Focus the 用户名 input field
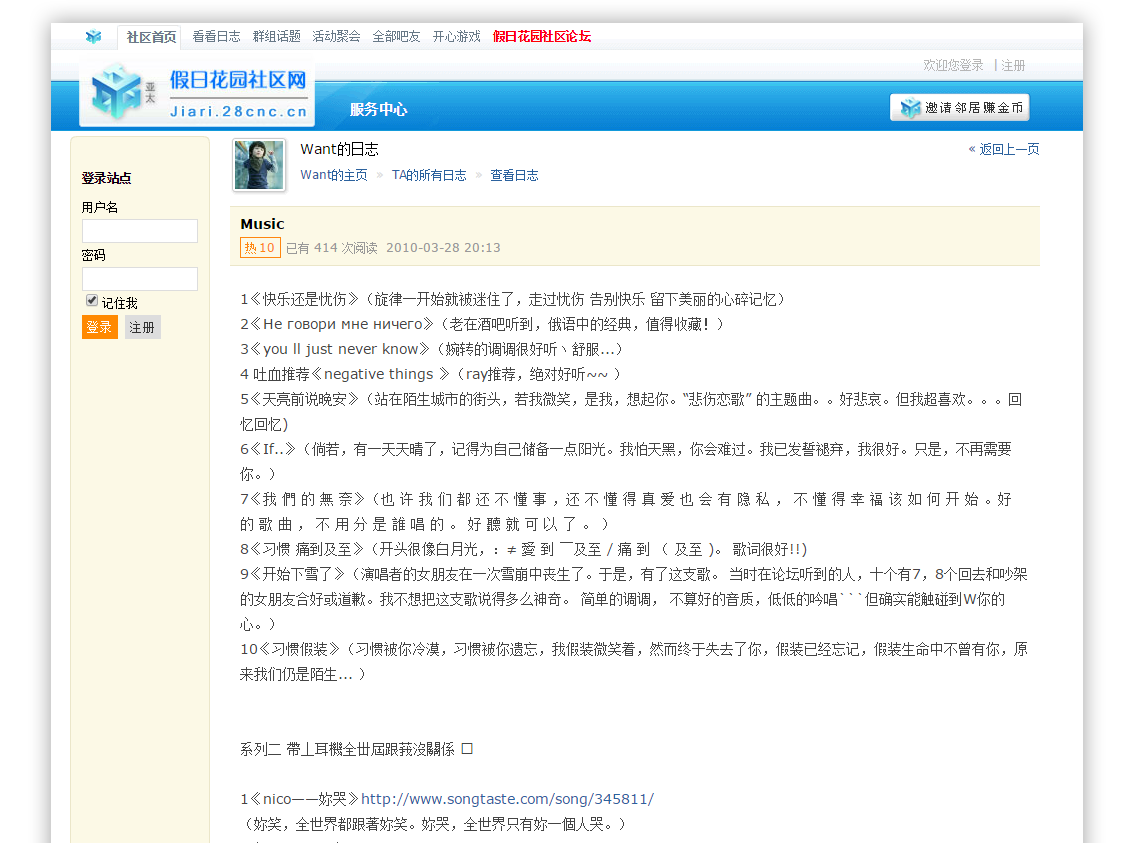 point(139,231)
